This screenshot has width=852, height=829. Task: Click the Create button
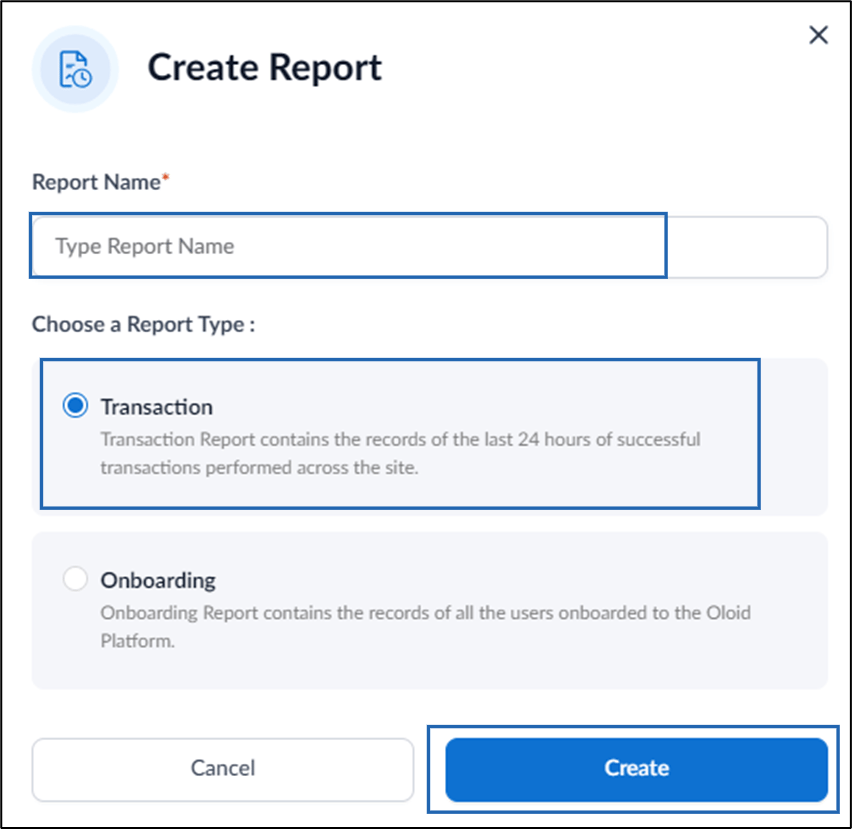636,769
